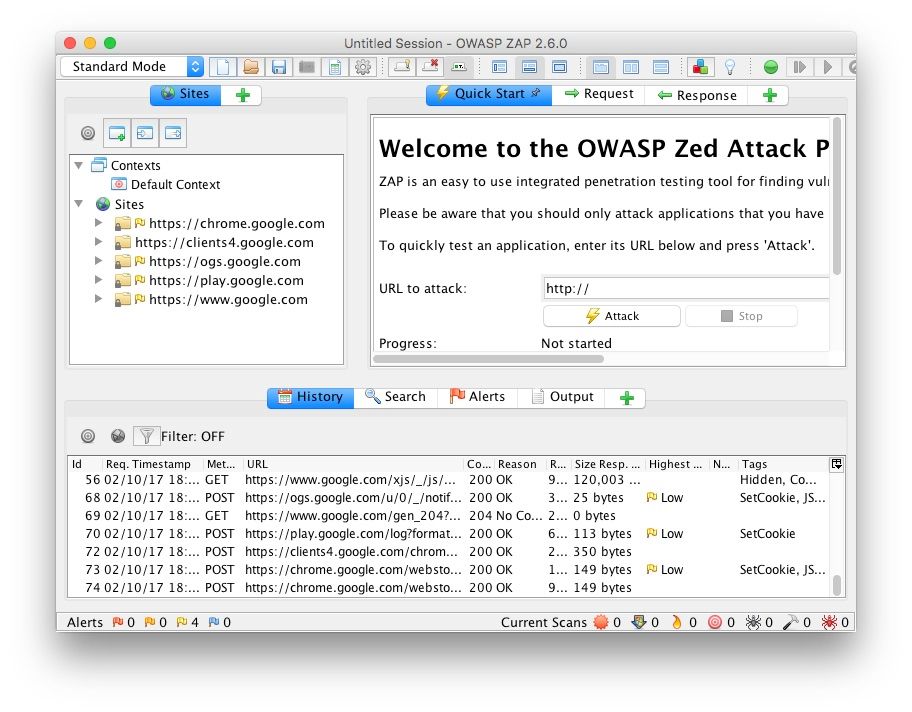
Task: Click green plus next to Response tab
Action: point(770,95)
